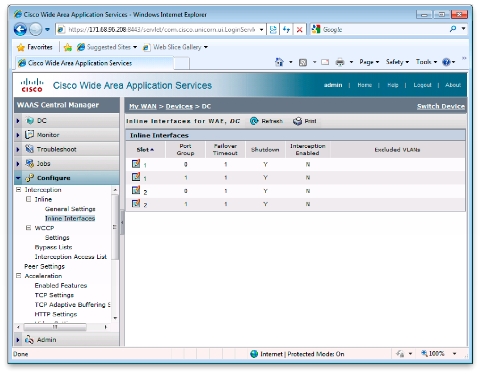
Task: Open Interception Access List item
Action: [x=71, y=257]
